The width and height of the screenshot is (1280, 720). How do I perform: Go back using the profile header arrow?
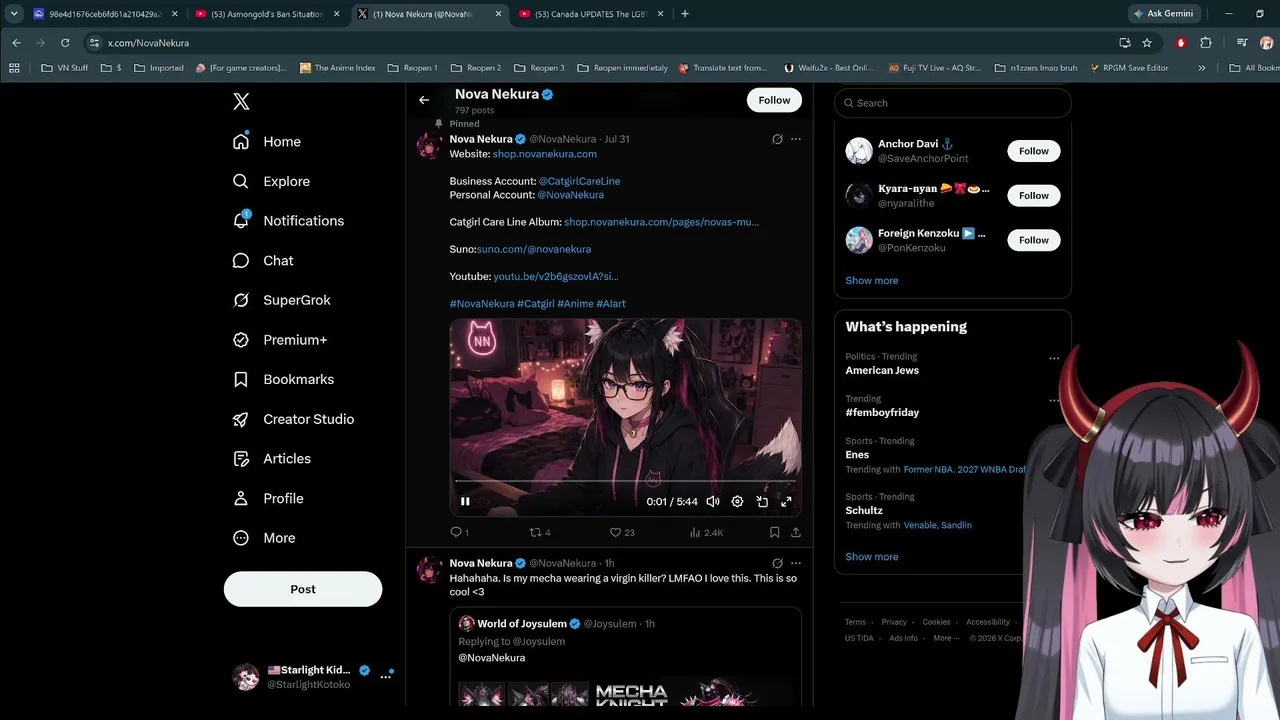424,100
